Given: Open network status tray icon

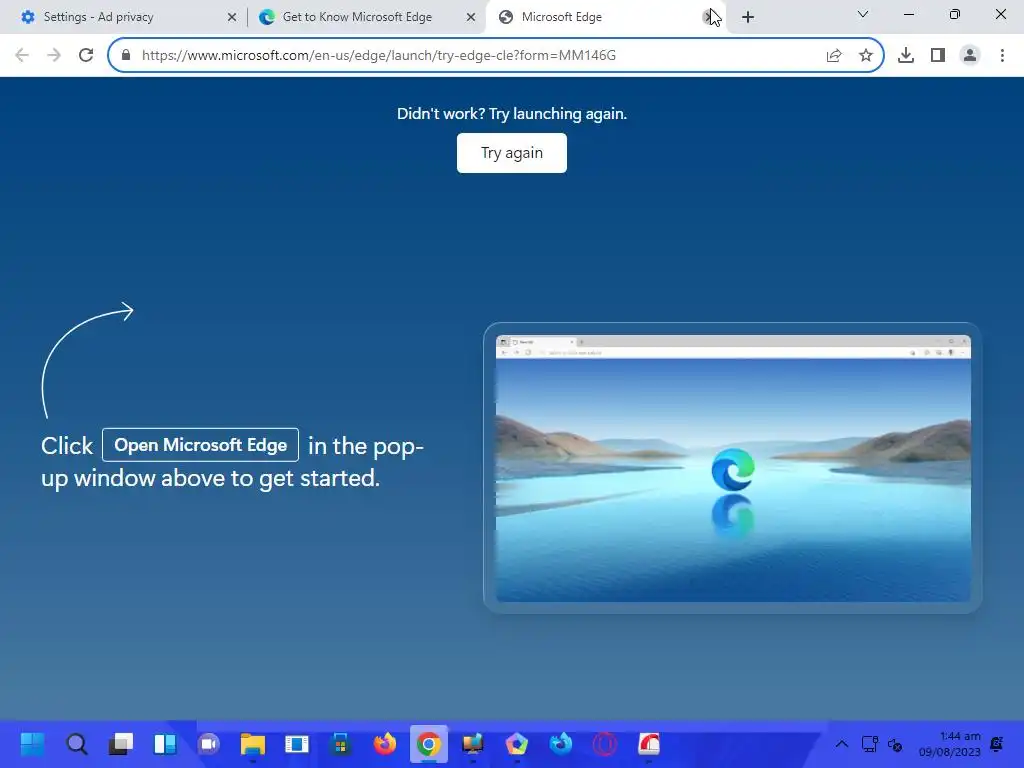Looking at the screenshot, I should (869, 744).
